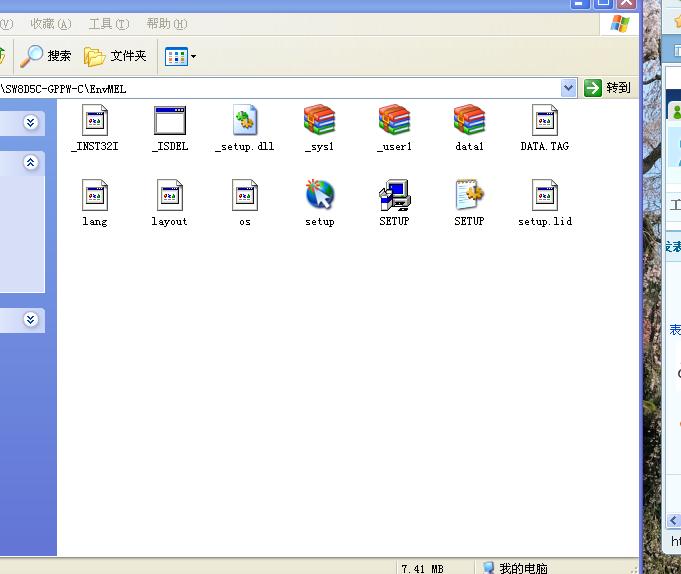
Task: Open the 帮助(H) menu
Action: click(166, 24)
